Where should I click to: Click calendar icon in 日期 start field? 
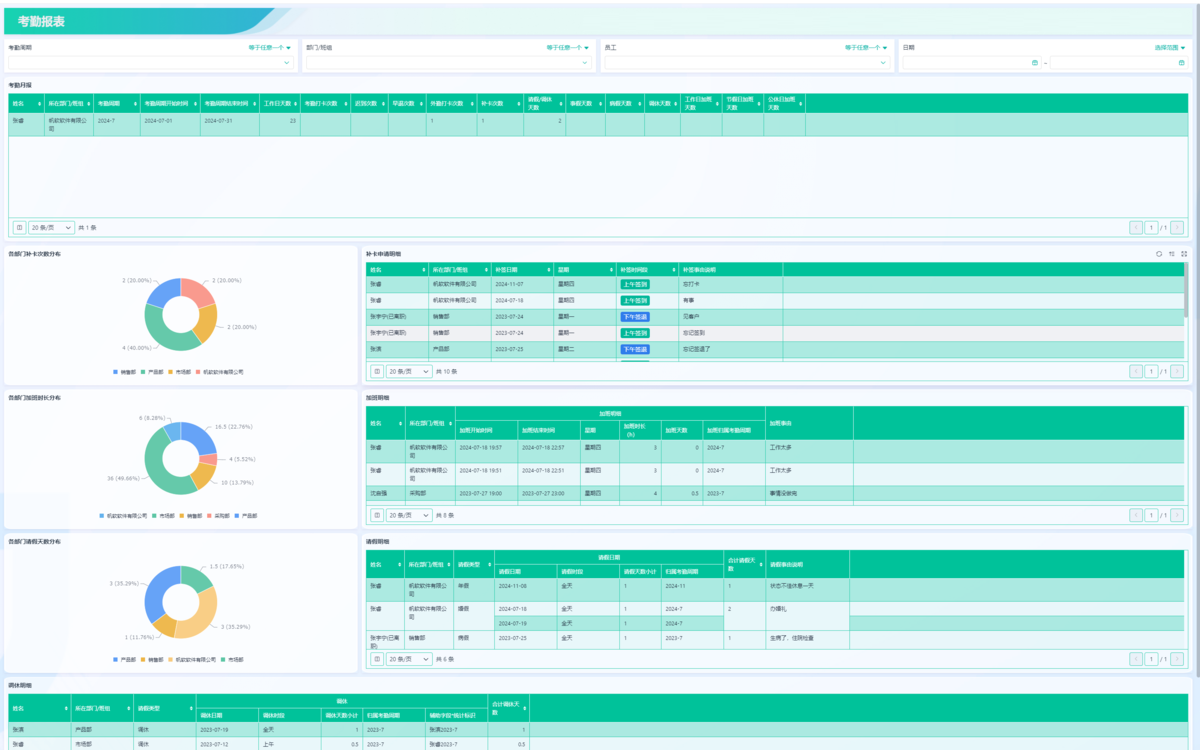(x=1034, y=62)
